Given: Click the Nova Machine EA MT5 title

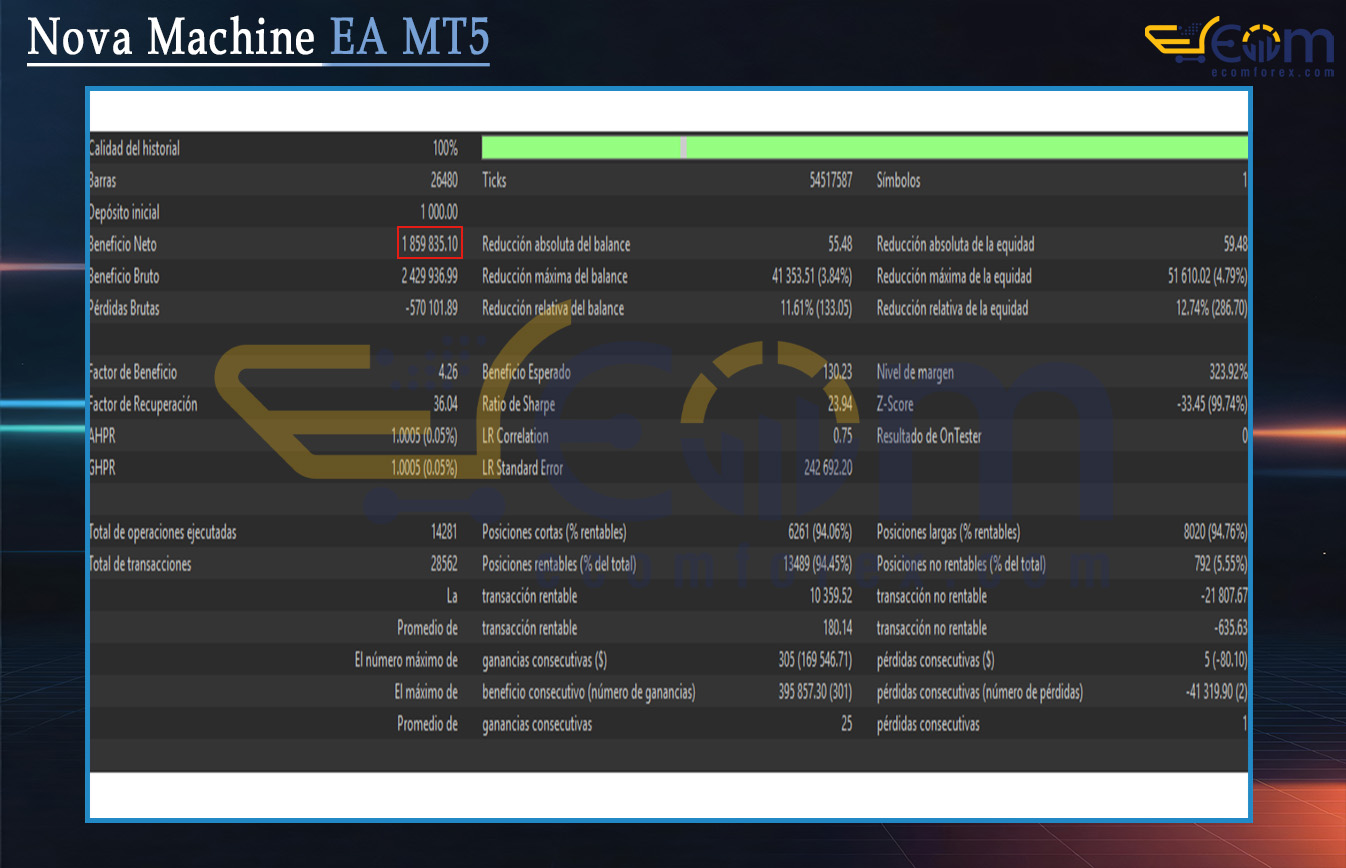Looking at the screenshot, I should click(258, 38).
